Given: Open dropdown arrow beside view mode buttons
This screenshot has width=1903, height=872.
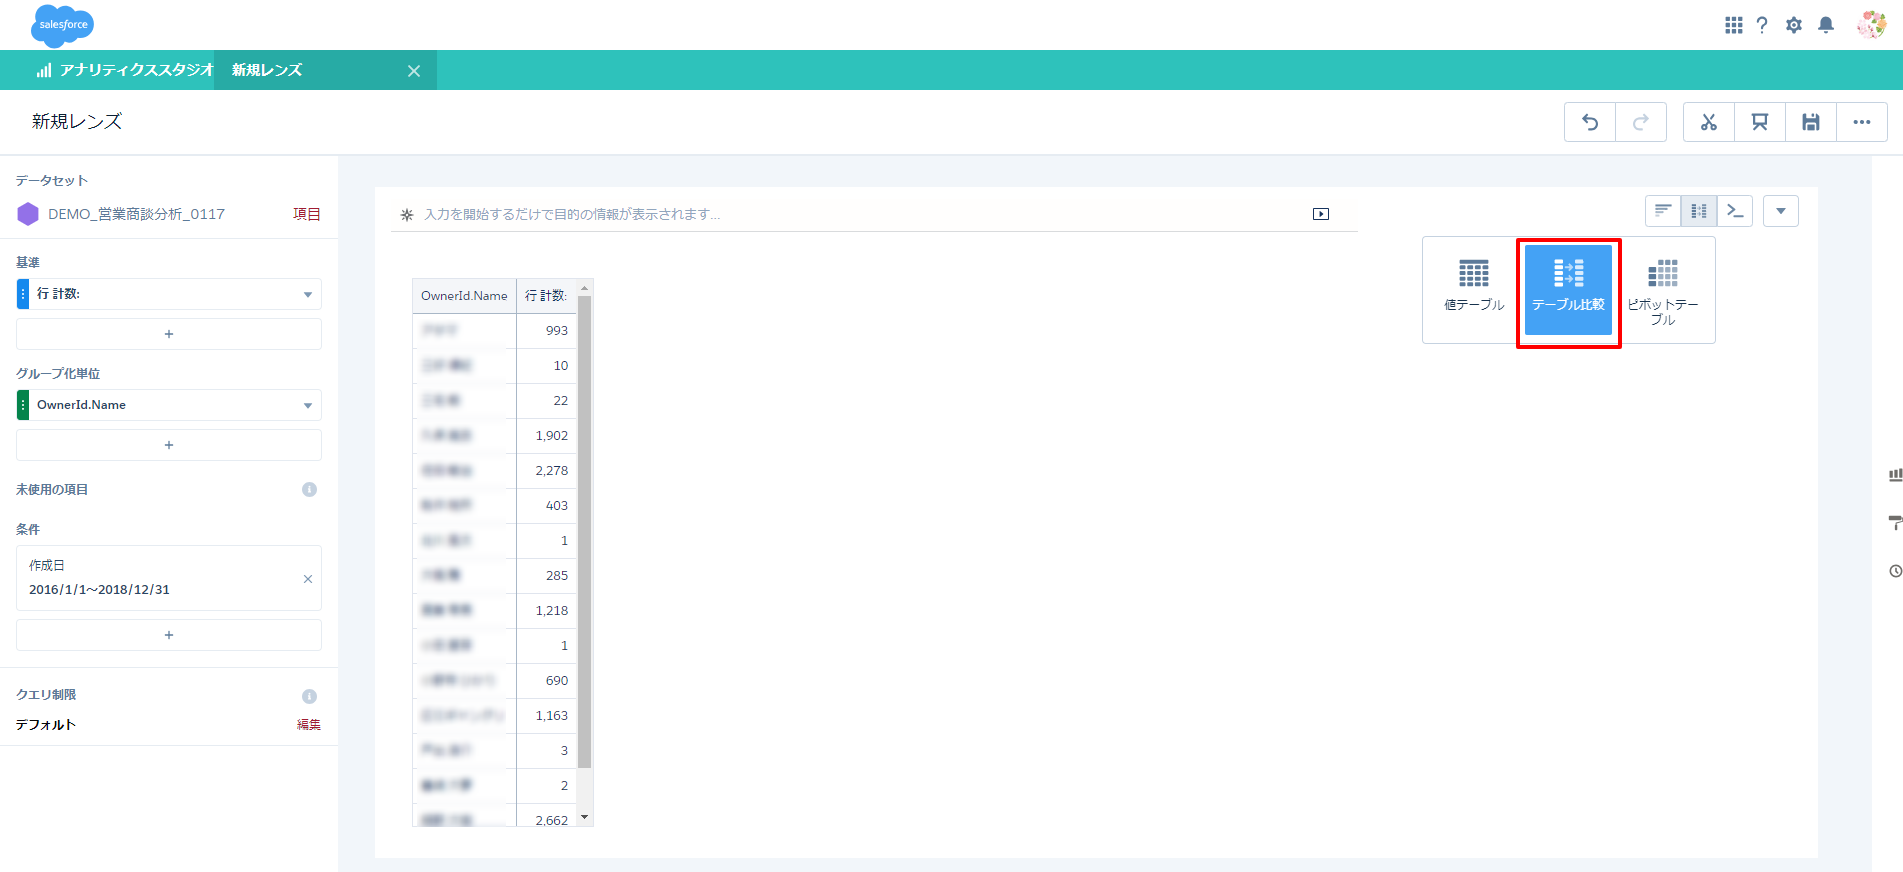Looking at the screenshot, I should pyautogui.click(x=1780, y=211).
